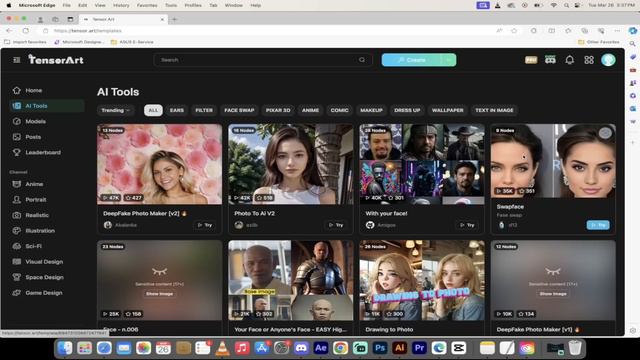640x360 pixels.
Task: Go to Posts in the sidebar
Action: [33, 137]
